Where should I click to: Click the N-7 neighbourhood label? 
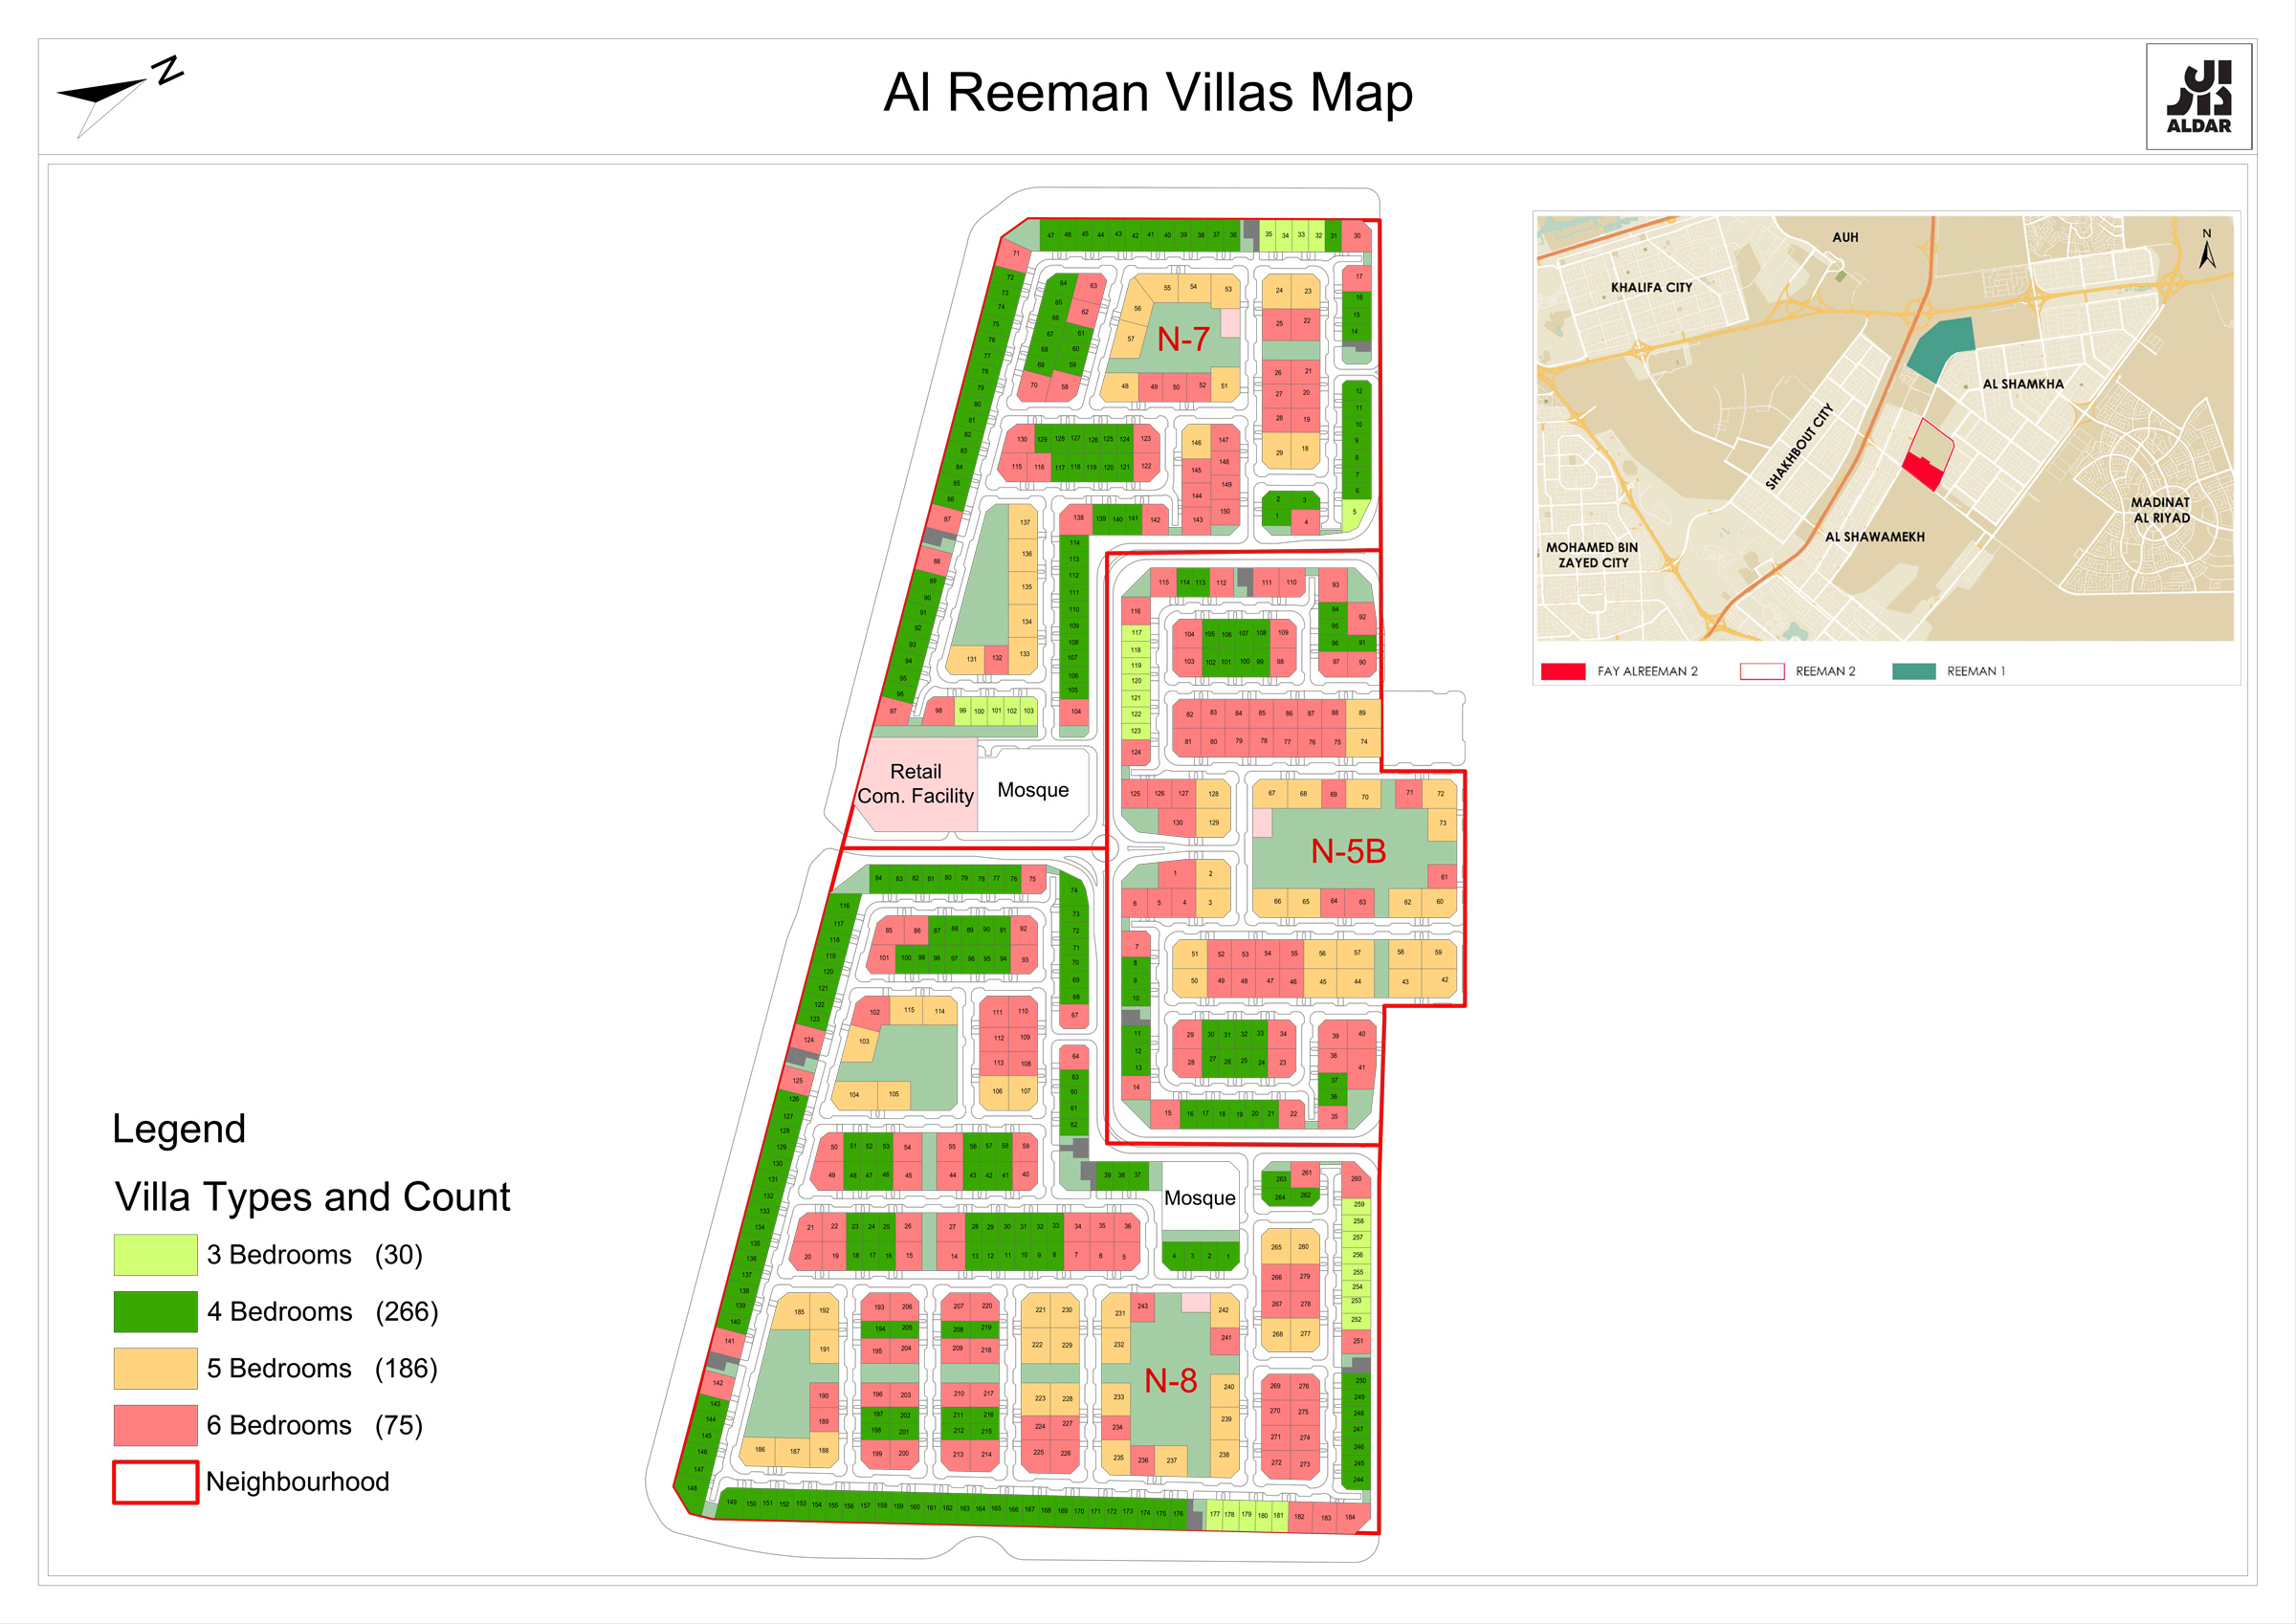pos(1183,340)
